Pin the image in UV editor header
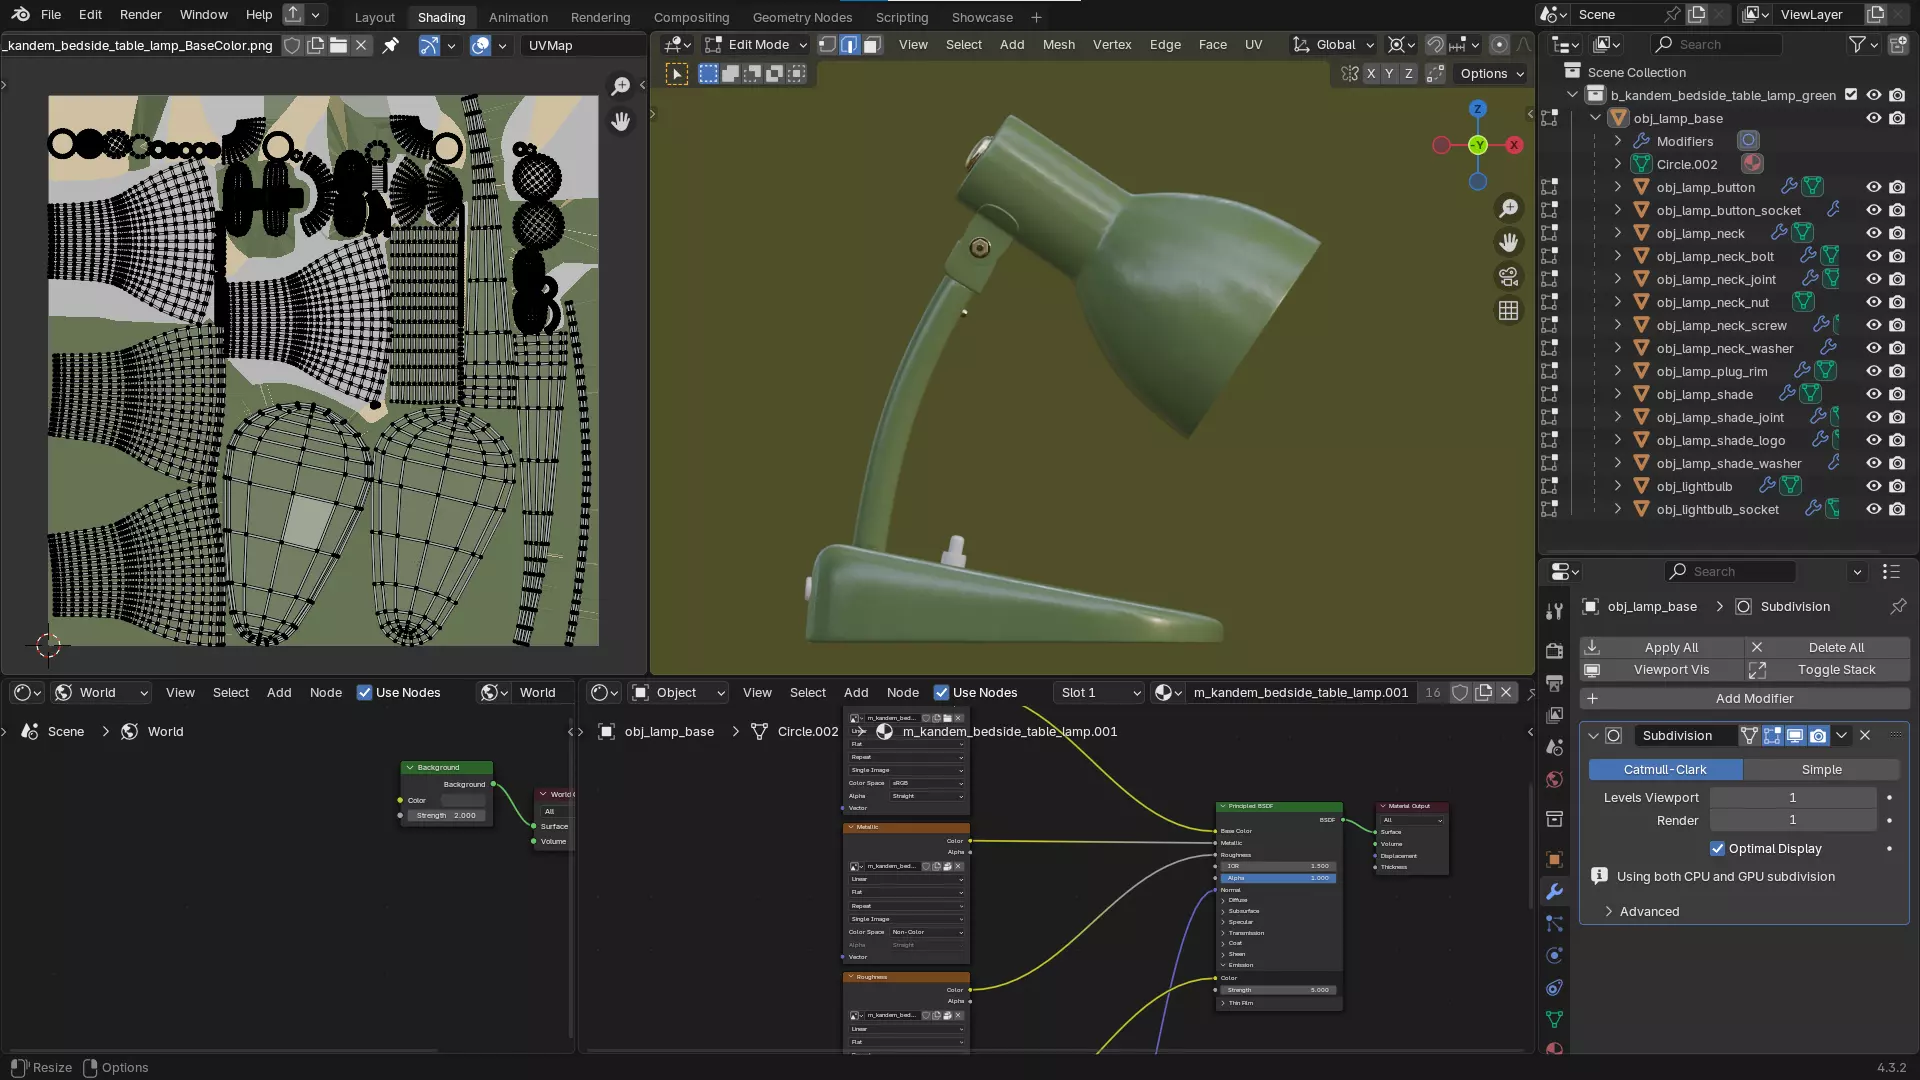Viewport: 1920px width, 1080px height. (x=391, y=45)
